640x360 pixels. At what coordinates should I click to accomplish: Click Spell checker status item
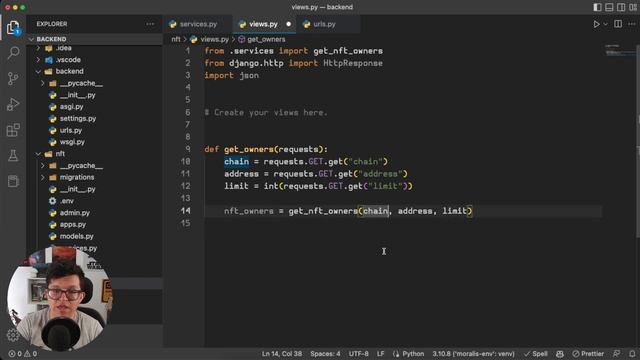coord(536,354)
